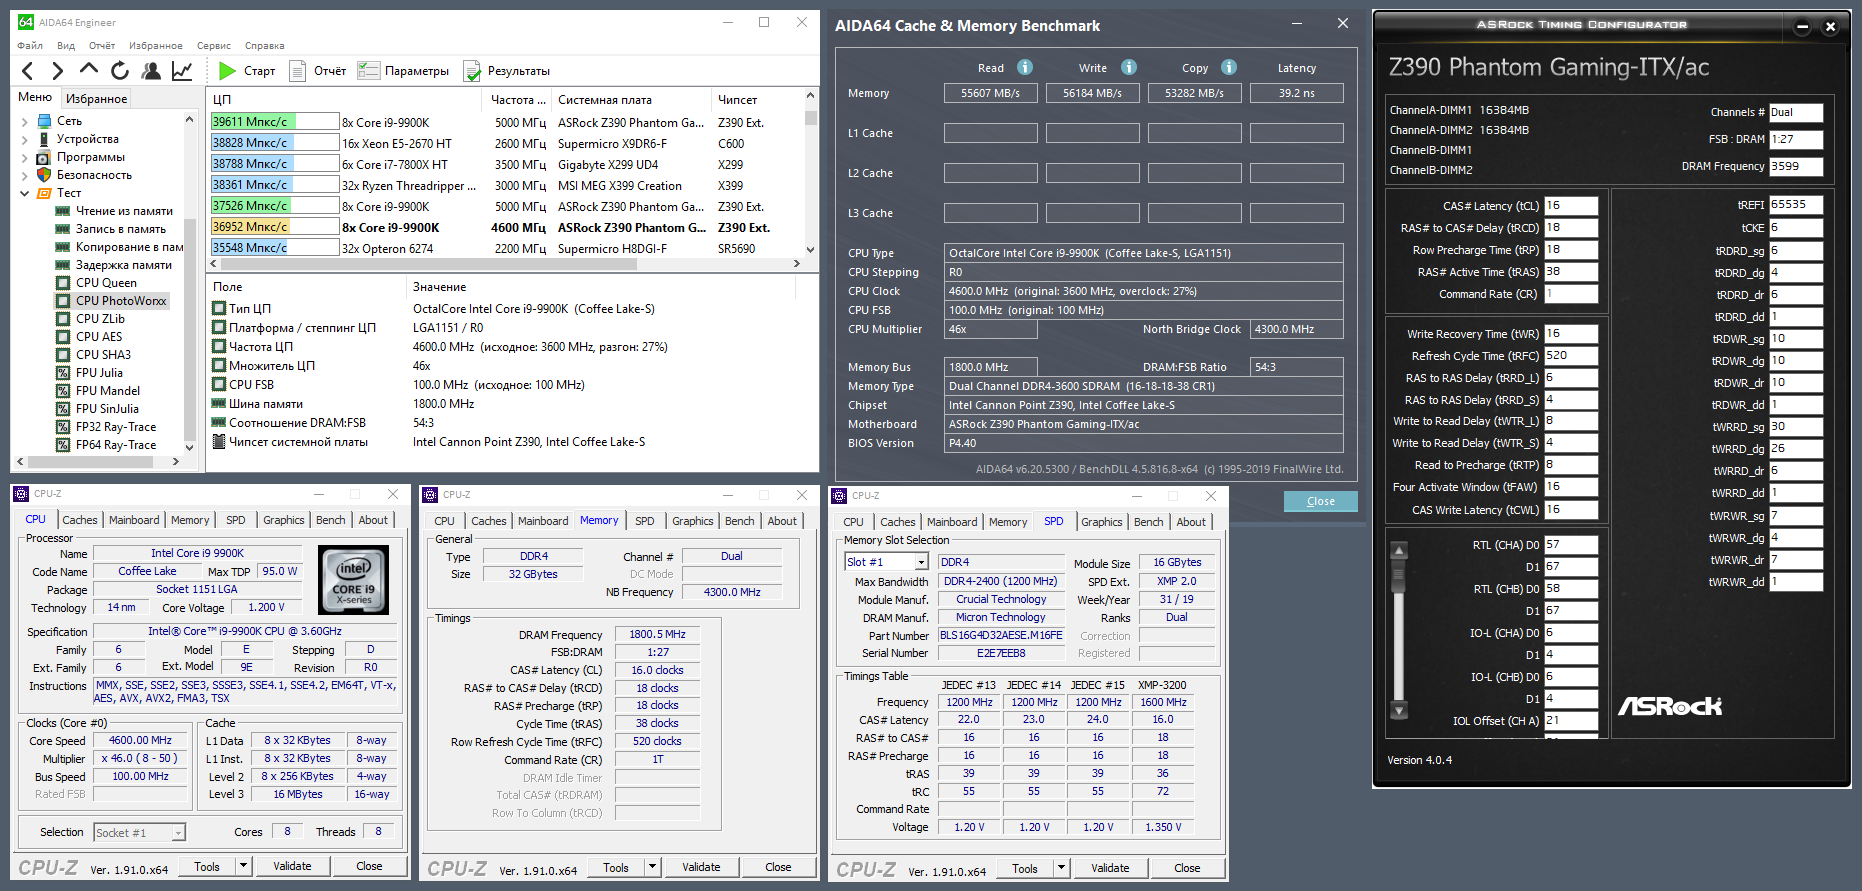Open Caches tab in CPU-Z CPU window
Image resolution: width=1862 pixels, height=891 pixels.
coord(80,520)
